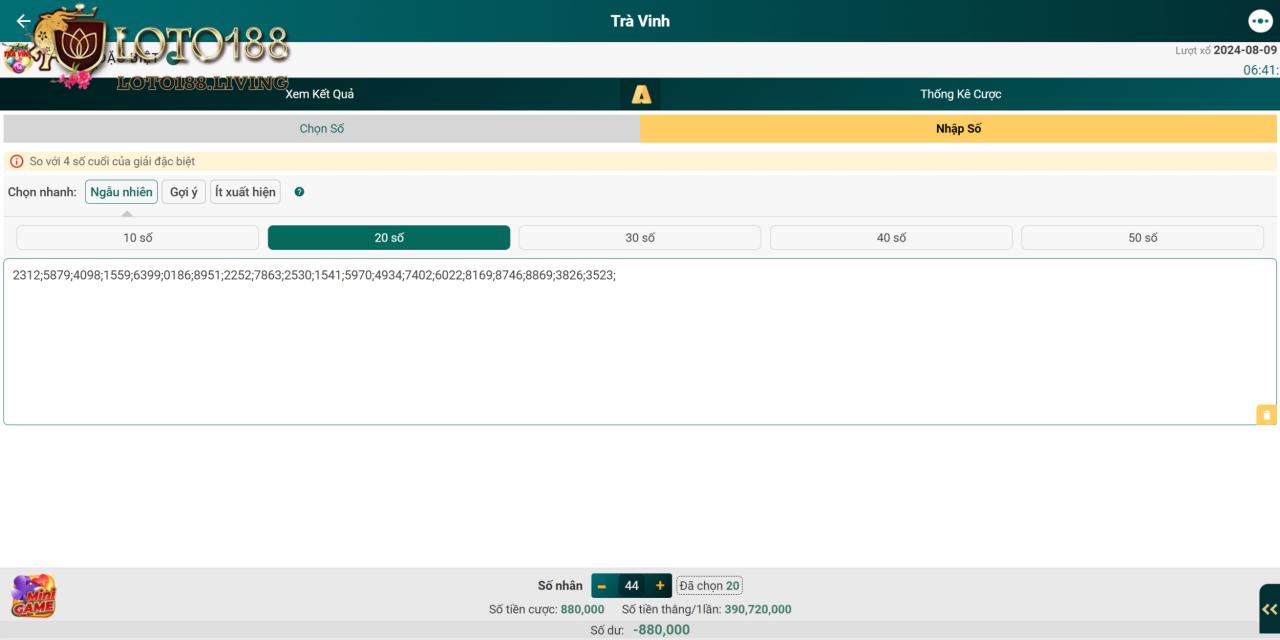The height and width of the screenshot is (640, 1280).
Task: Click the yellow A logo icon
Action: click(641, 95)
